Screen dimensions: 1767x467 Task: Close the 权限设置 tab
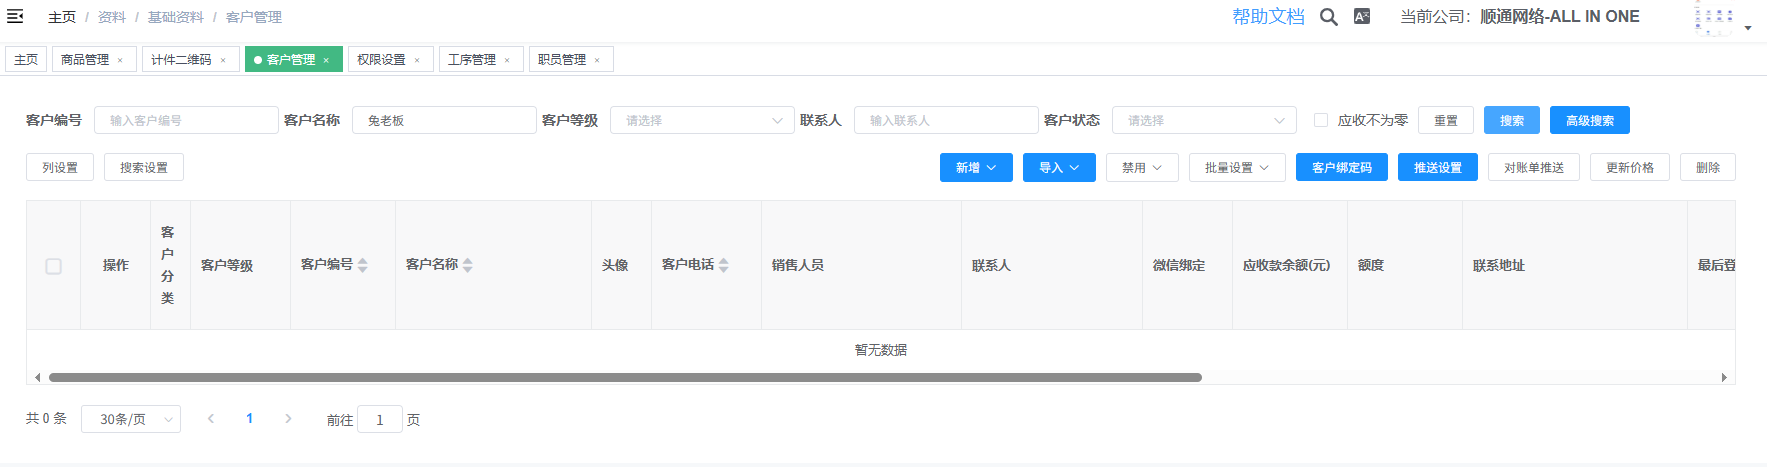click(x=417, y=60)
